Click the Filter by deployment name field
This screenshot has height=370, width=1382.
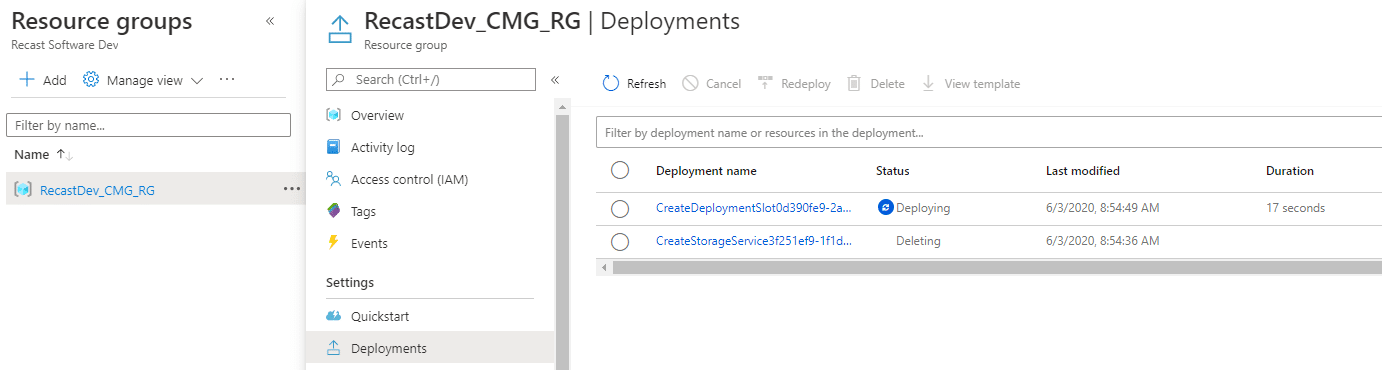click(x=988, y=132)
